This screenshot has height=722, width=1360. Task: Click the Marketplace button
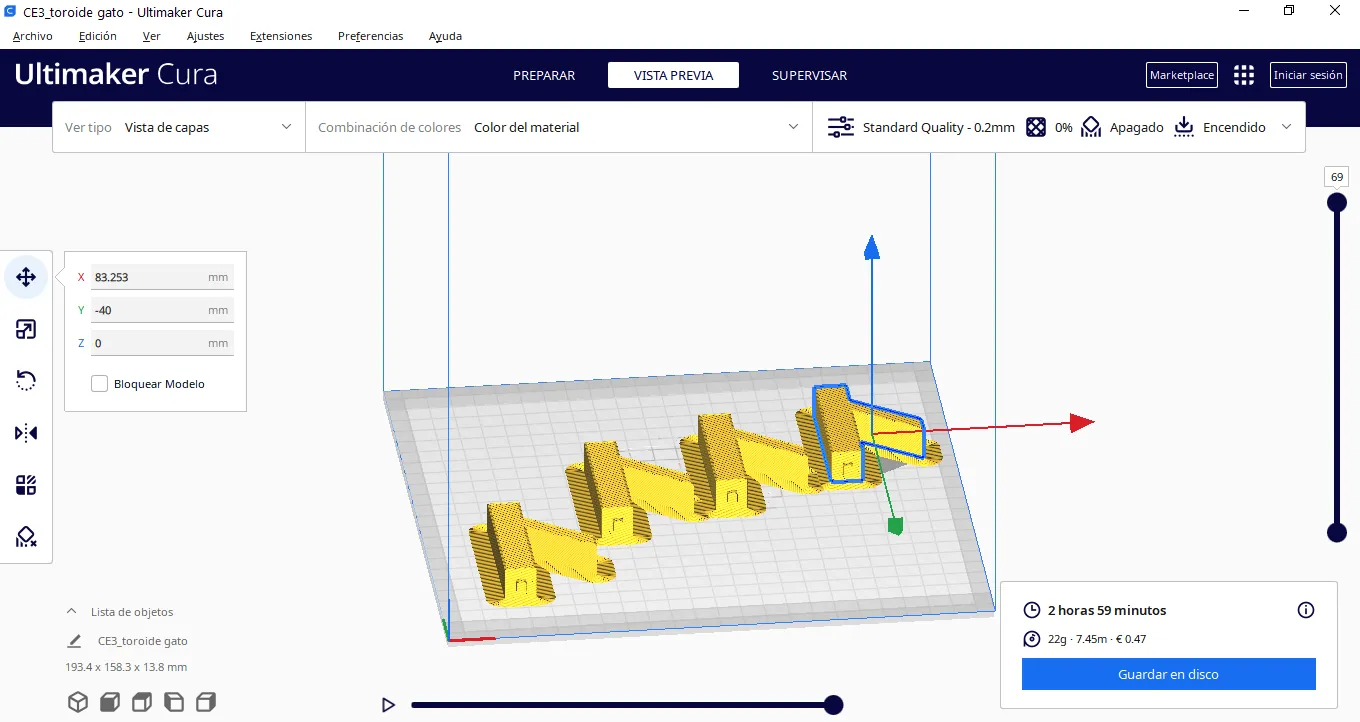tap(1181, 75)
